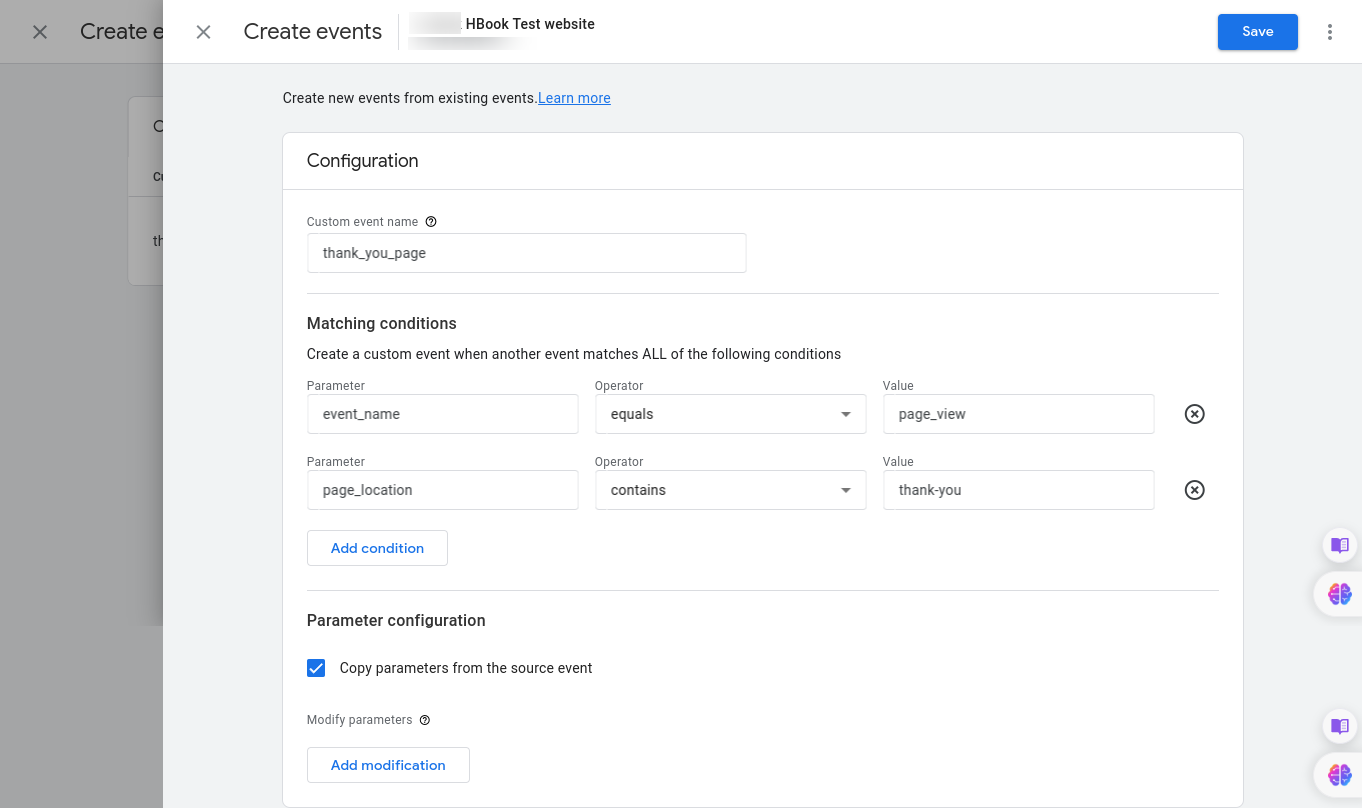Open the Learn more link
This screenshot has width=1362, height=808.
pos(574,97)
